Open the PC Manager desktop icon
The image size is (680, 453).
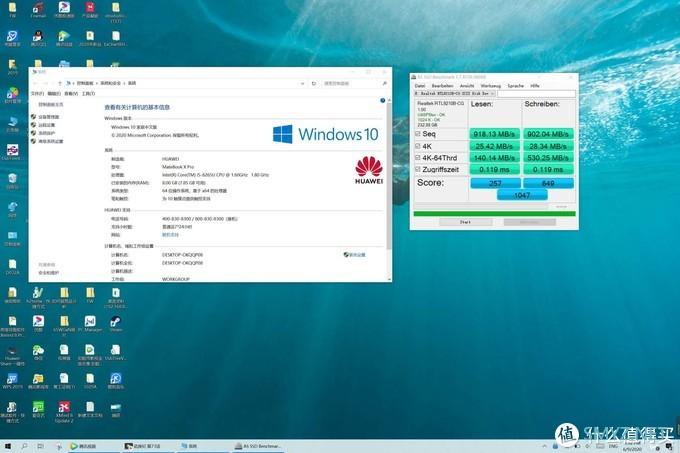click(90, 322)
